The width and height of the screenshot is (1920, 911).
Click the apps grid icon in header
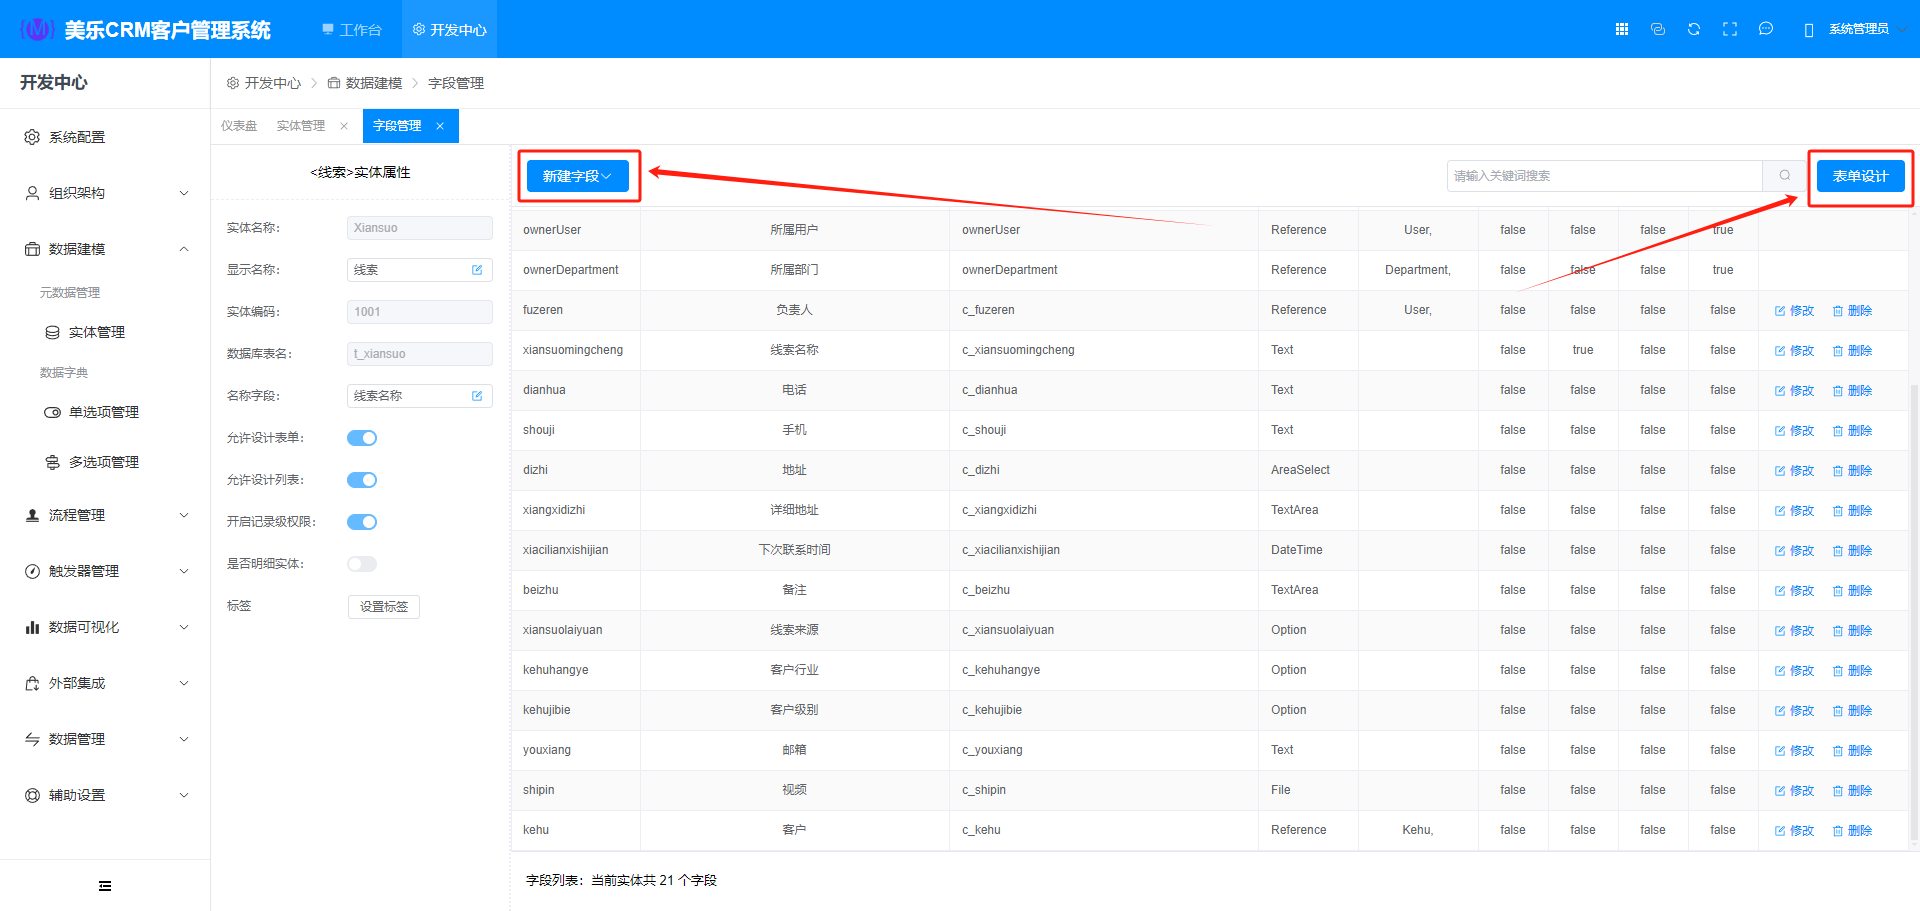[1622, 29]
